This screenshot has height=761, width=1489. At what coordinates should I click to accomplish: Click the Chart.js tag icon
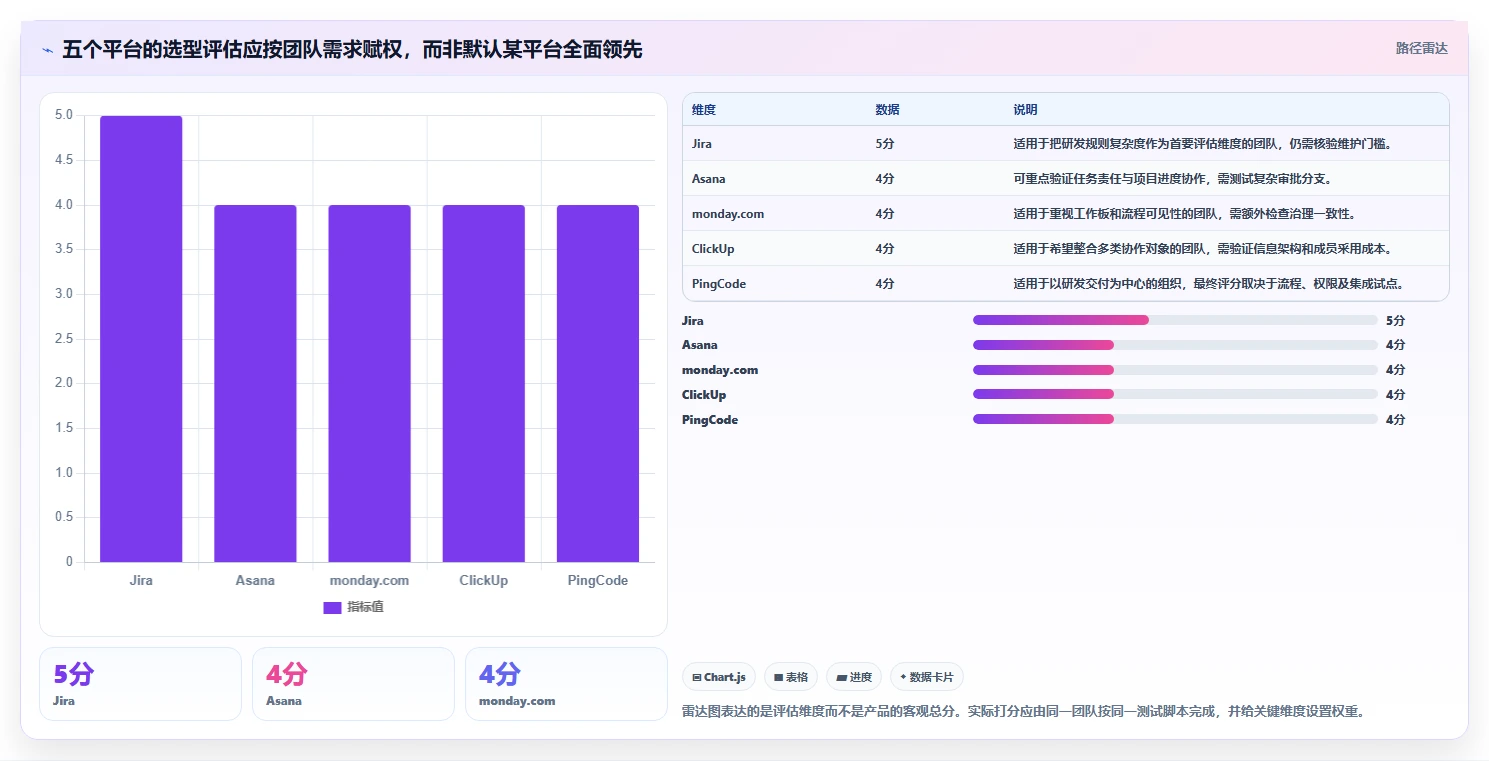(697, 678)
